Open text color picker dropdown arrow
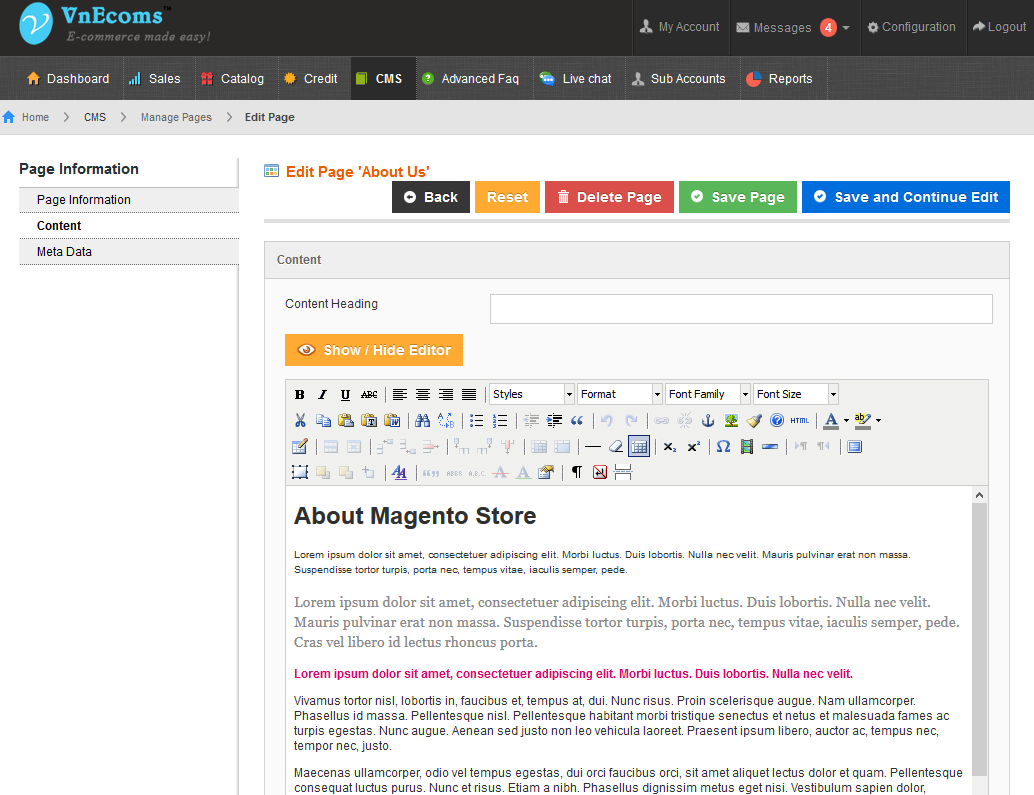Viewport: 1034px width, 795px height. click(x=846, y=421)
